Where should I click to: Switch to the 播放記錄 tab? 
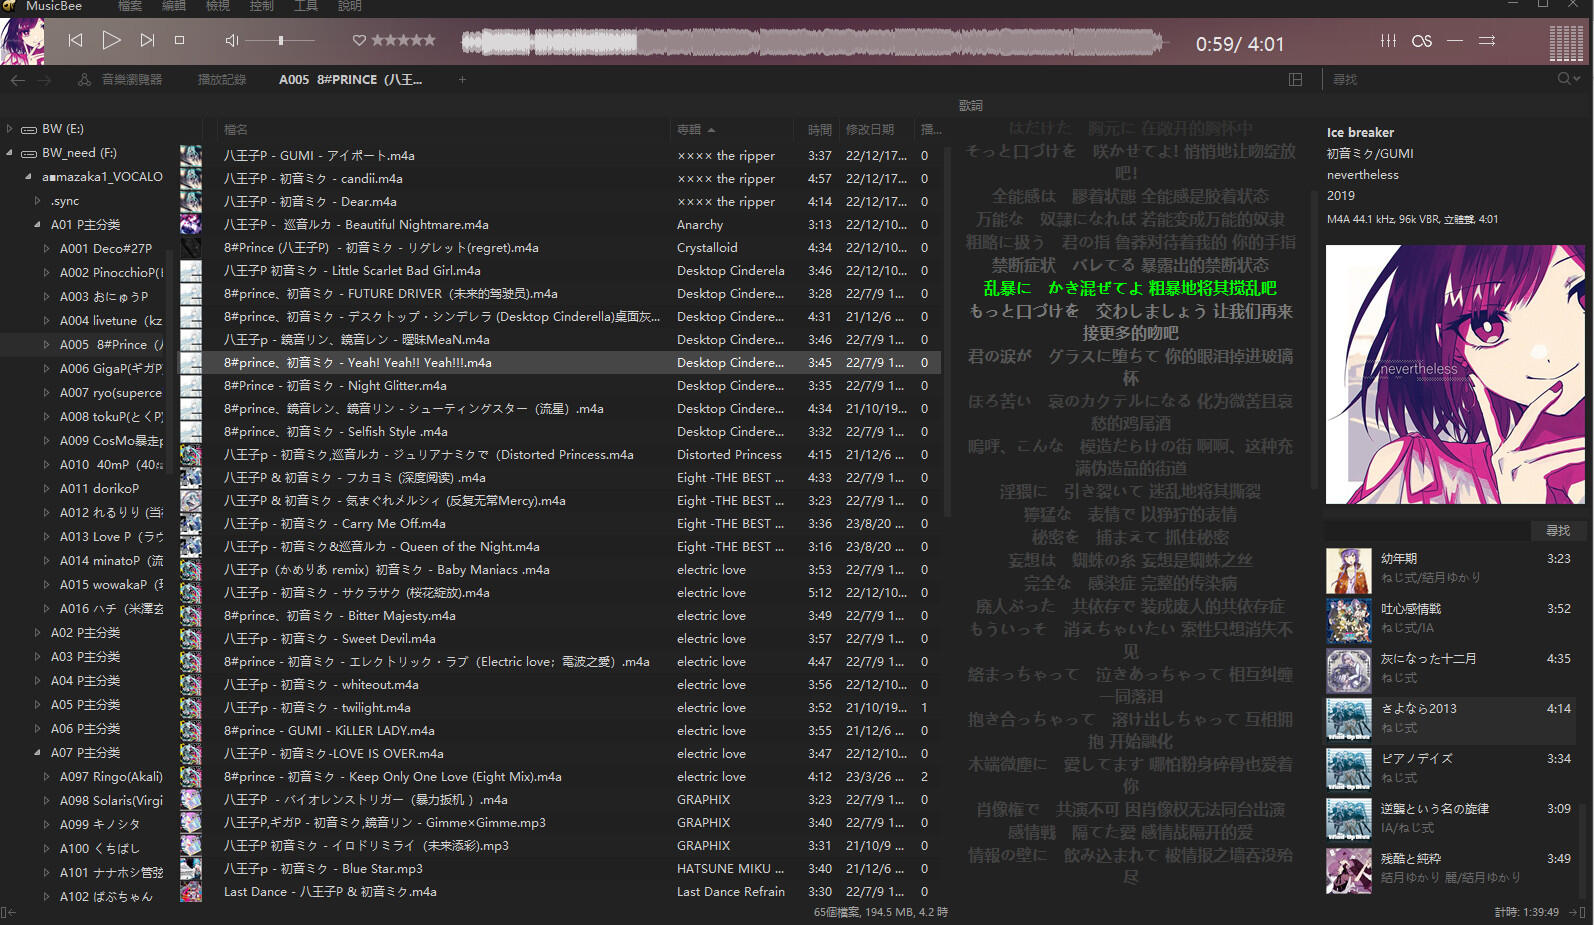(221, 80)
